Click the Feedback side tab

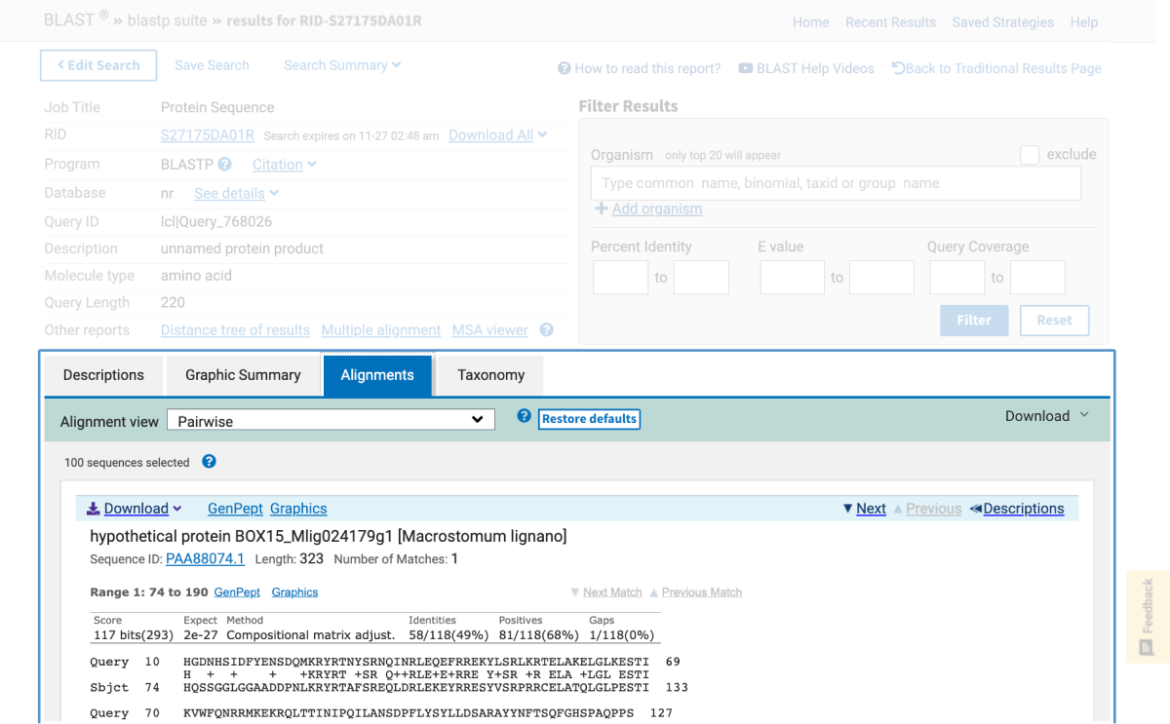(x=1147, y=616)
